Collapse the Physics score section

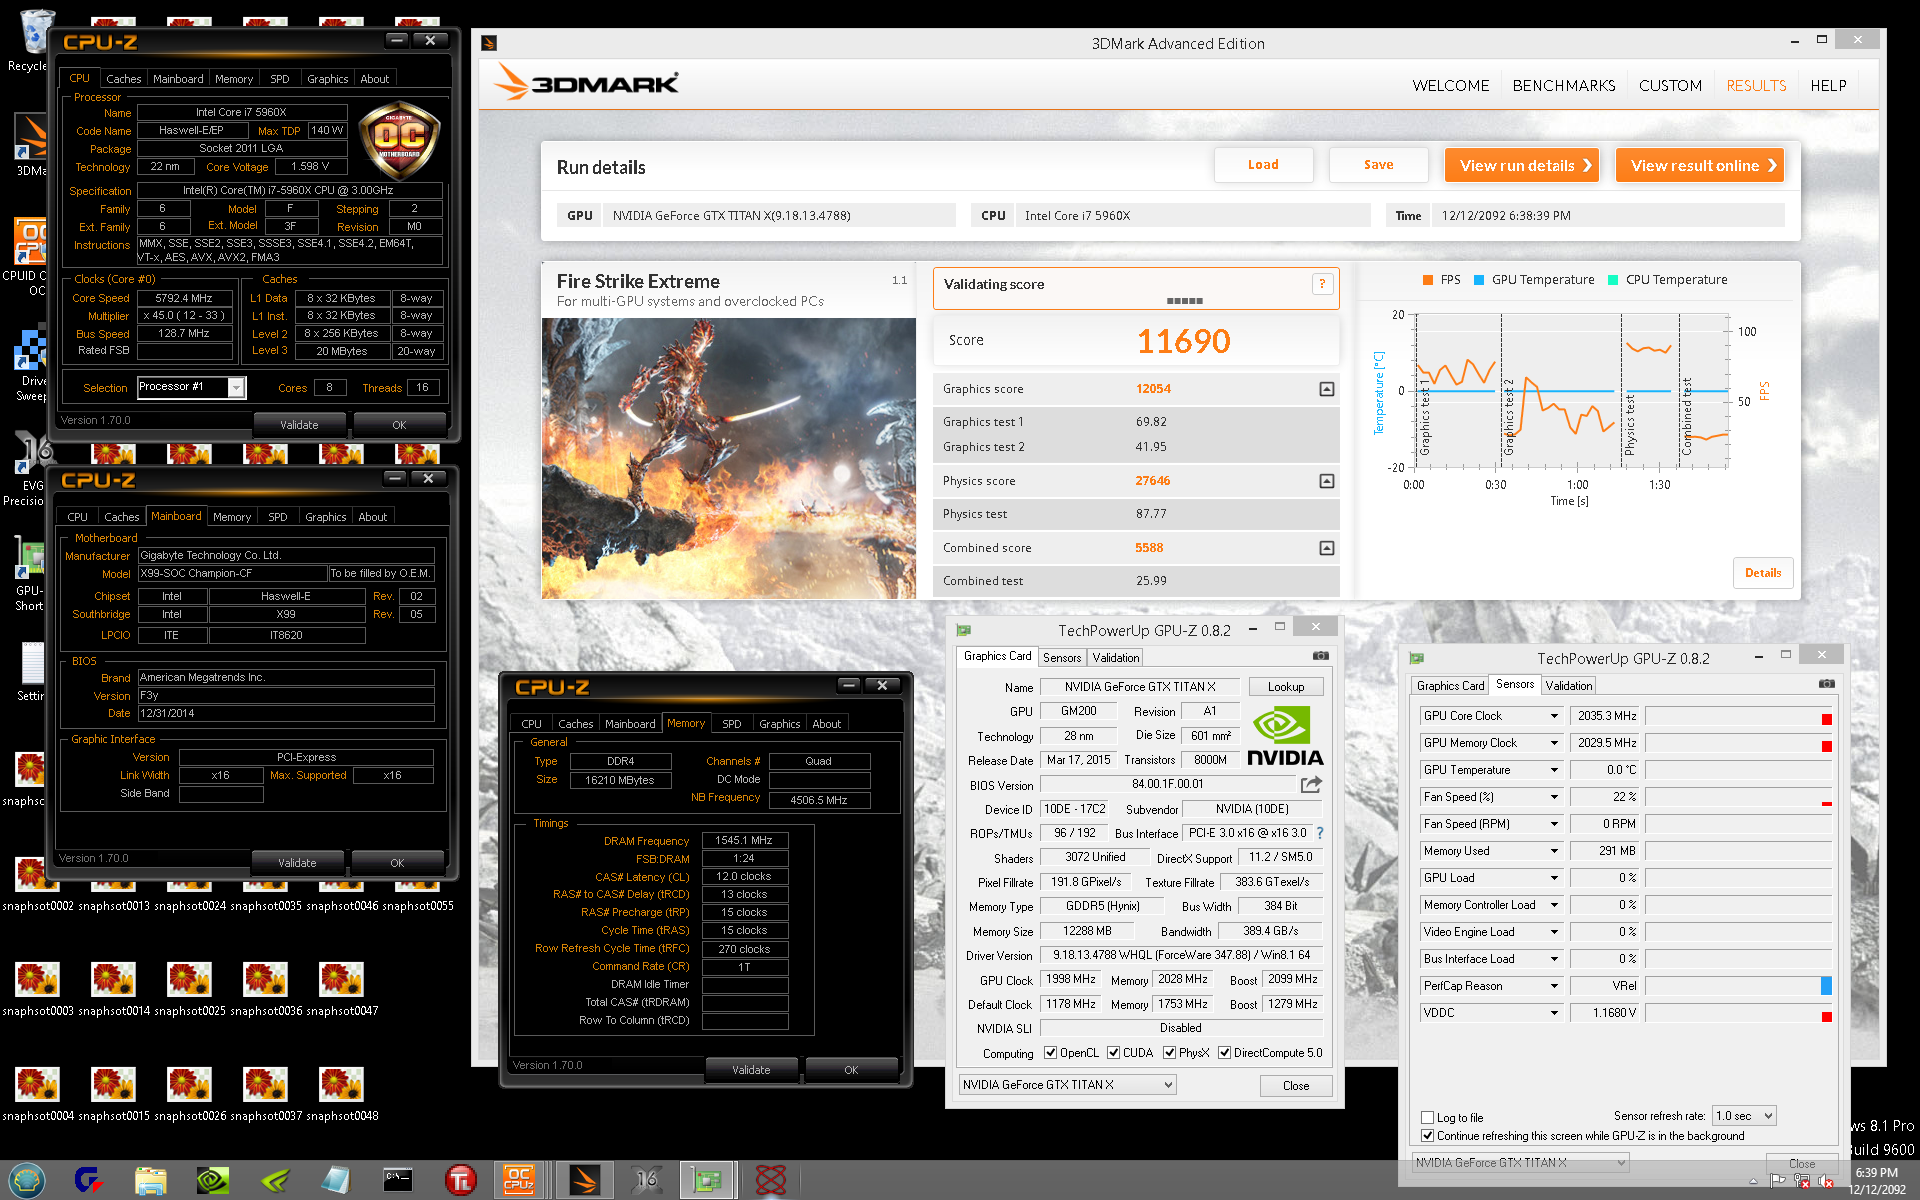coord(1326,481)
